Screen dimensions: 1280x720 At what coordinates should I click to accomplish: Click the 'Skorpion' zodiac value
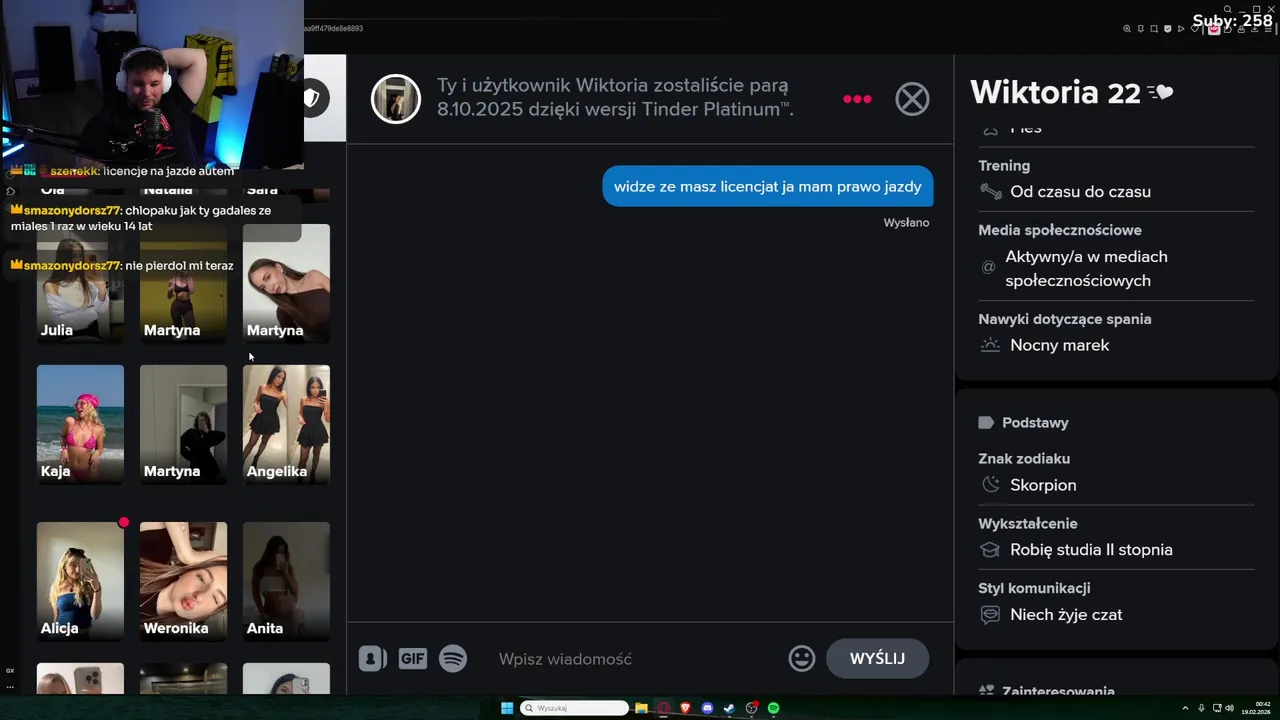click(1043, 485)
